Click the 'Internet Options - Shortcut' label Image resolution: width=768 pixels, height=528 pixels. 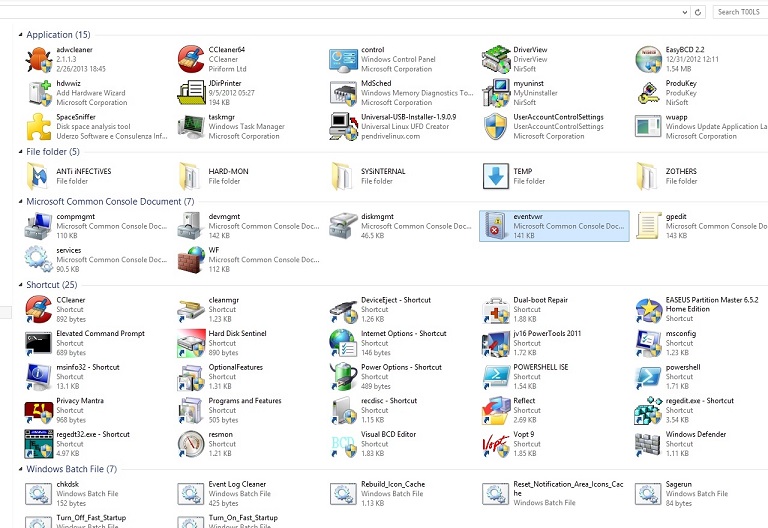click(404, 334)
